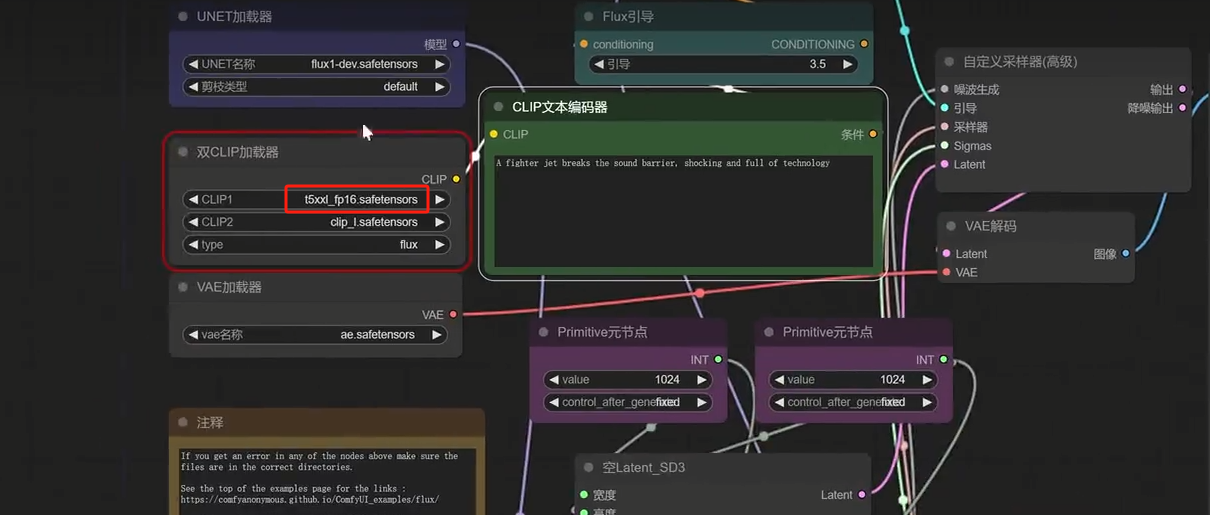Click the CLIP input socket on CLIP文本编码器
The width and height of the screenshot is (1210, 515).
[x=493, y=134]
